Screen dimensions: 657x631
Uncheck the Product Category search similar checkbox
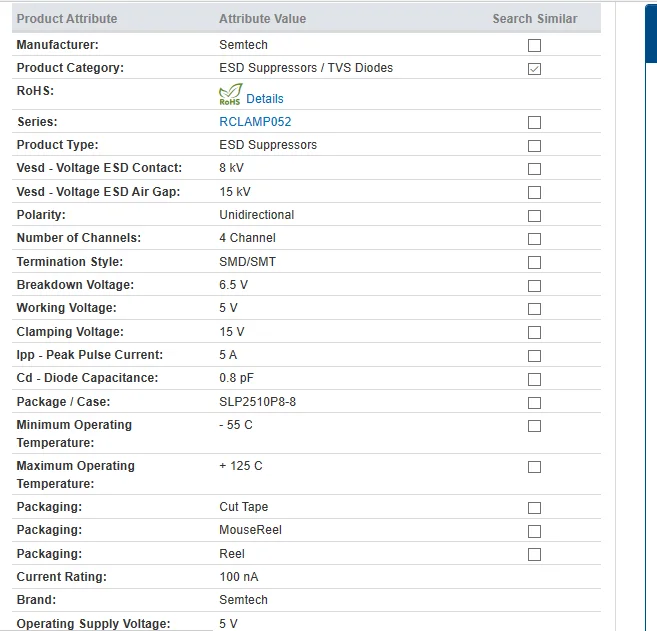point(534,69)
